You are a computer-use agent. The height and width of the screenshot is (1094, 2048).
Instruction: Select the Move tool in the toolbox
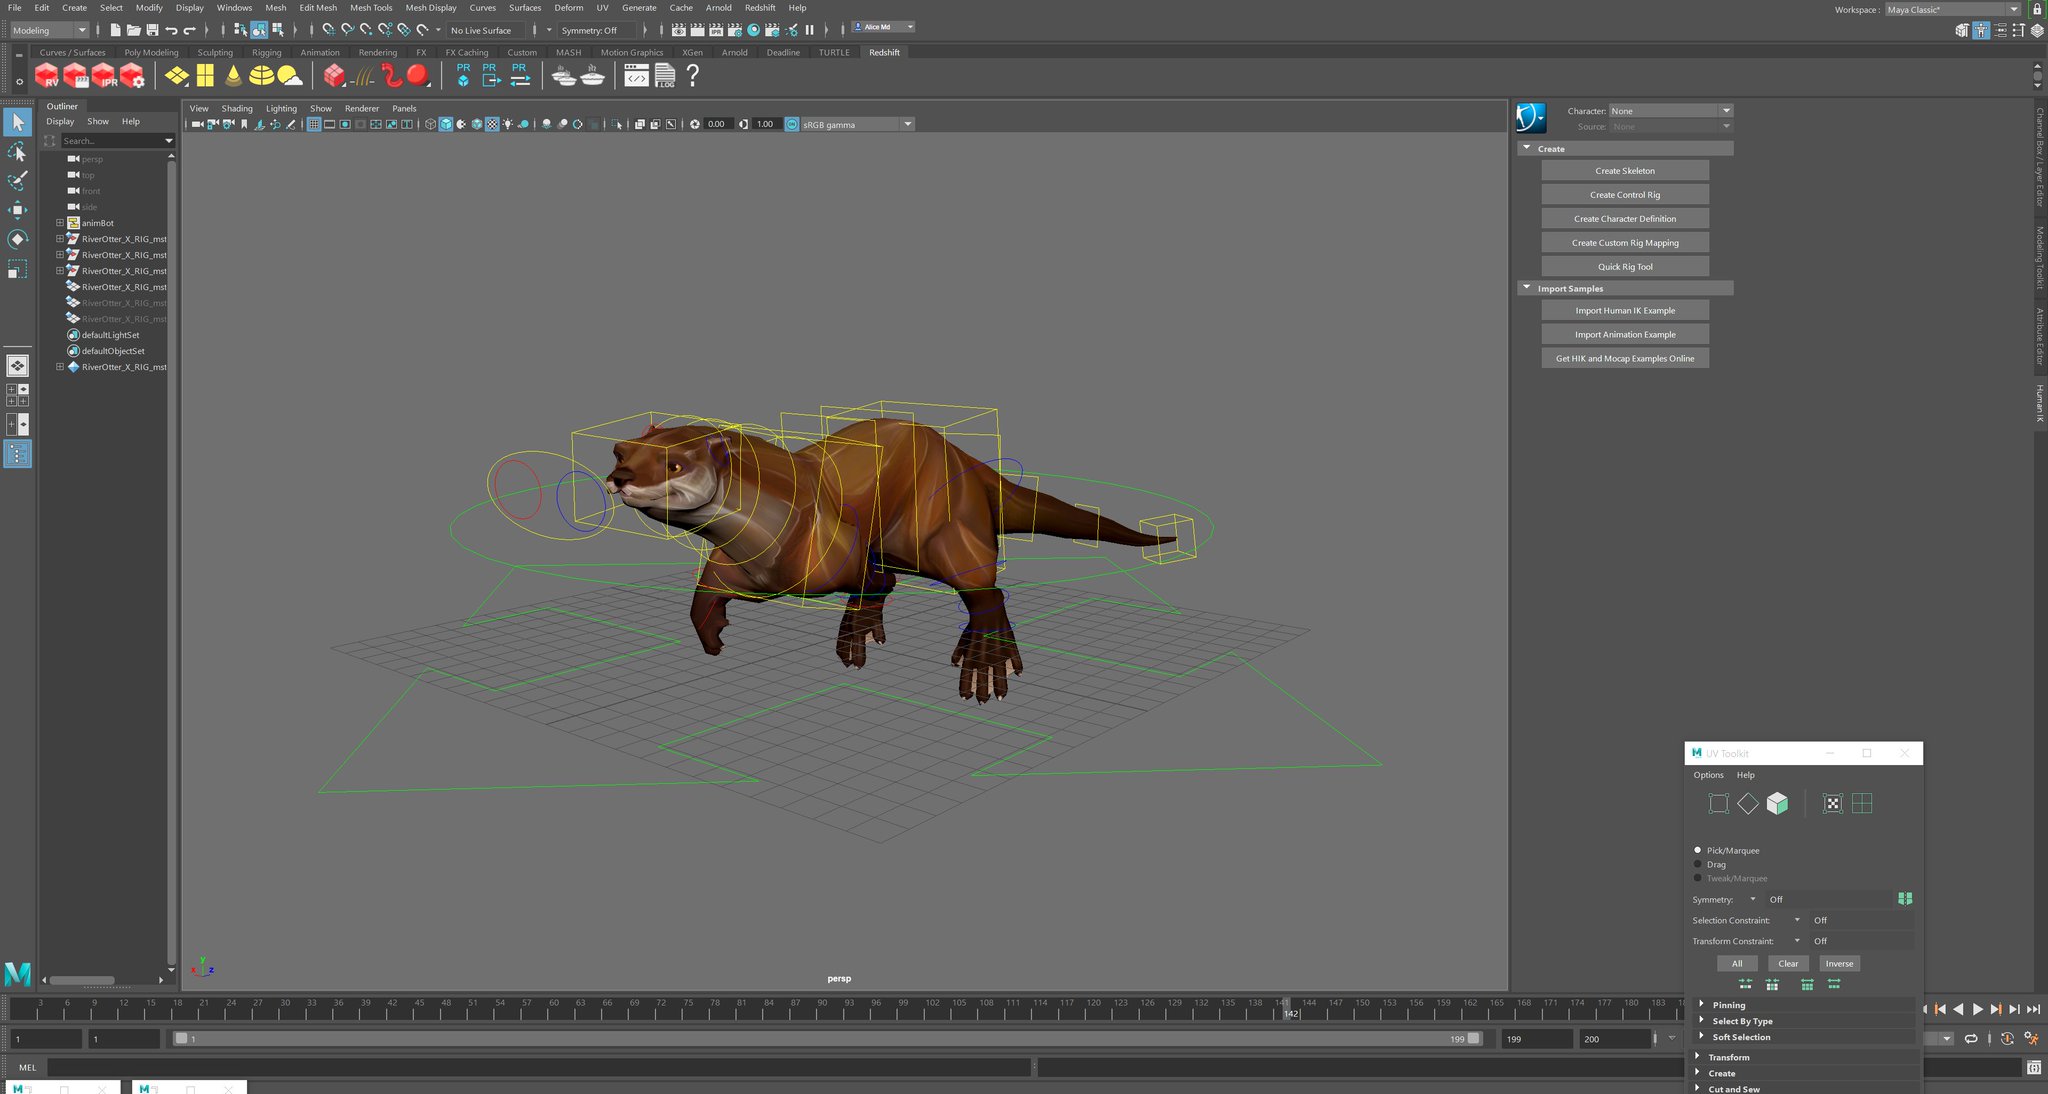tap(18, 210)
